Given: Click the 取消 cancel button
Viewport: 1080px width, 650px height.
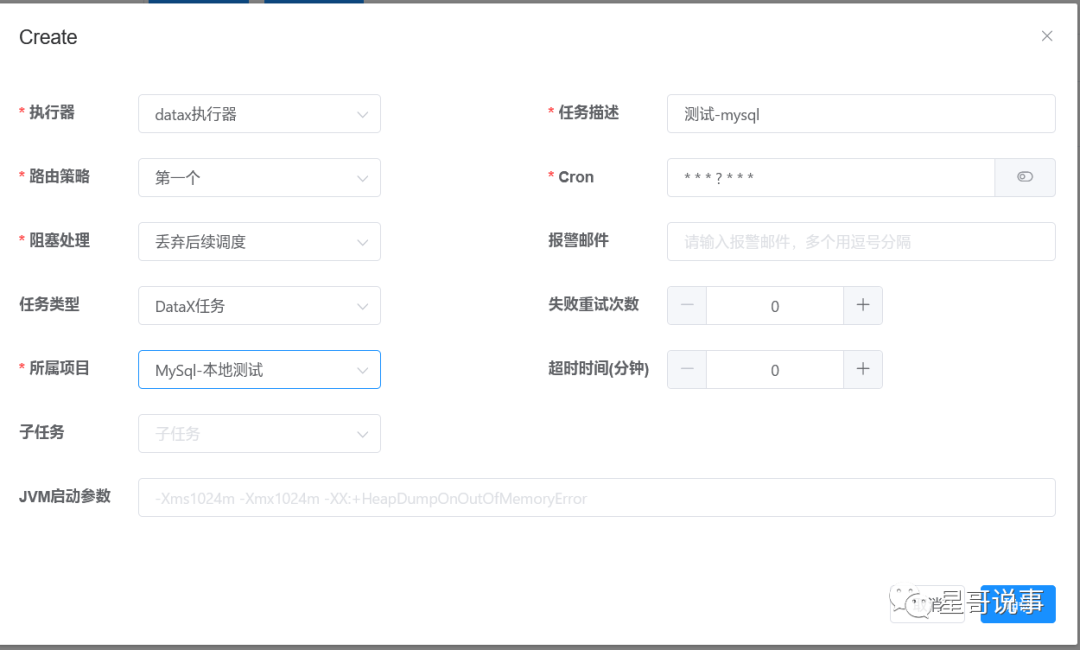Looking at the screenshot, I should pos(927,604).
